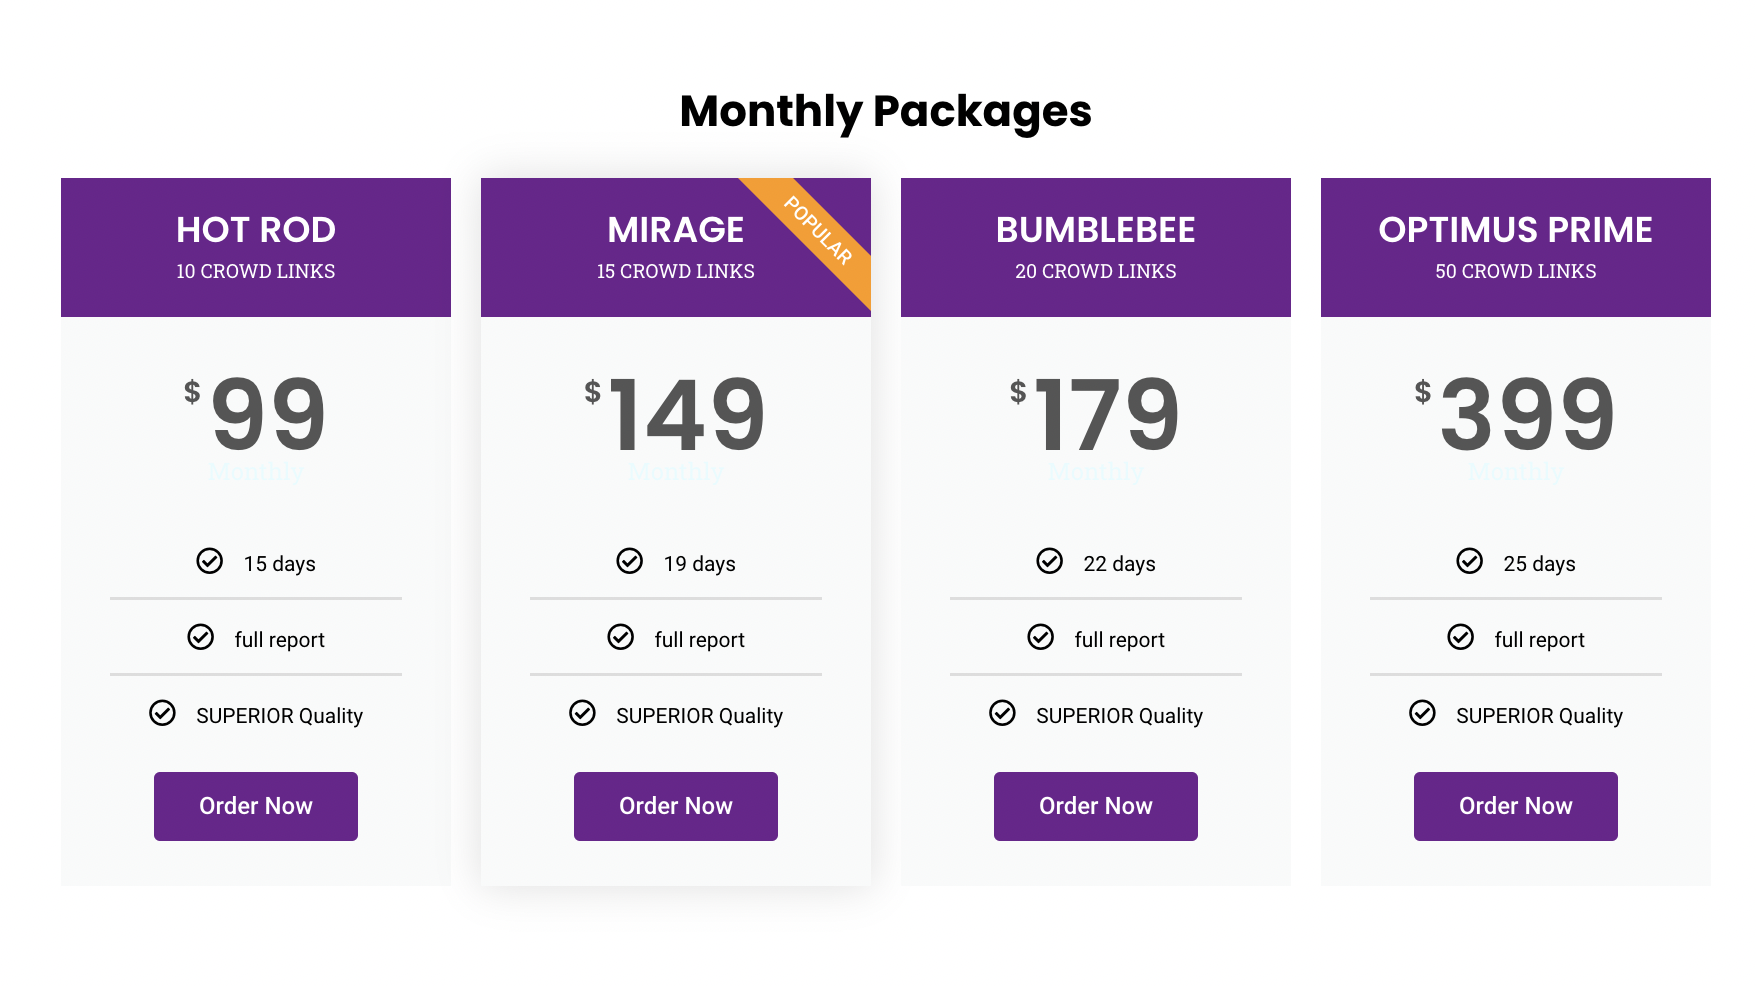The width and height of the screenshot is (1756, 986).
Task: Select the OPTIMUS PRIME plan header
Action: [1516, 247]
